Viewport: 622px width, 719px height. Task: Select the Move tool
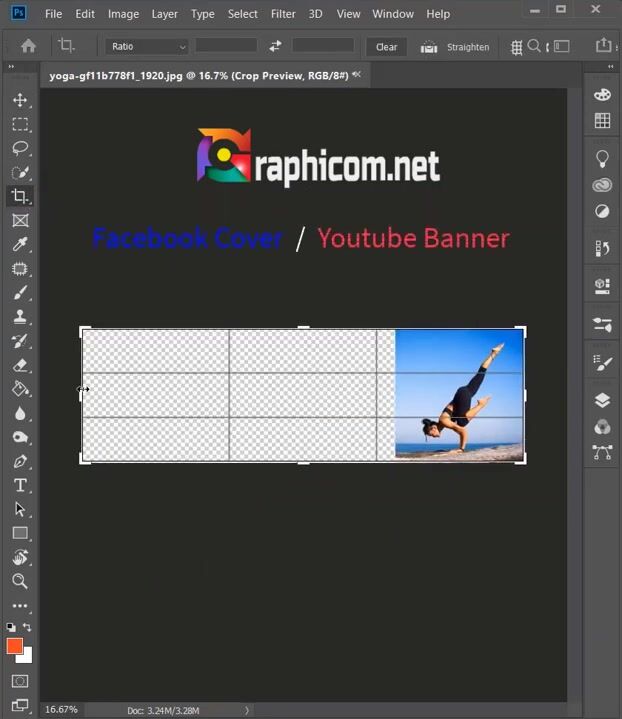click(20, 100)
